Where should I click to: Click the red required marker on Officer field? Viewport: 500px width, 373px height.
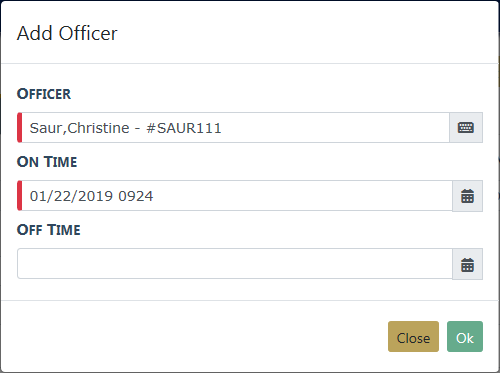tap(20, 128)
